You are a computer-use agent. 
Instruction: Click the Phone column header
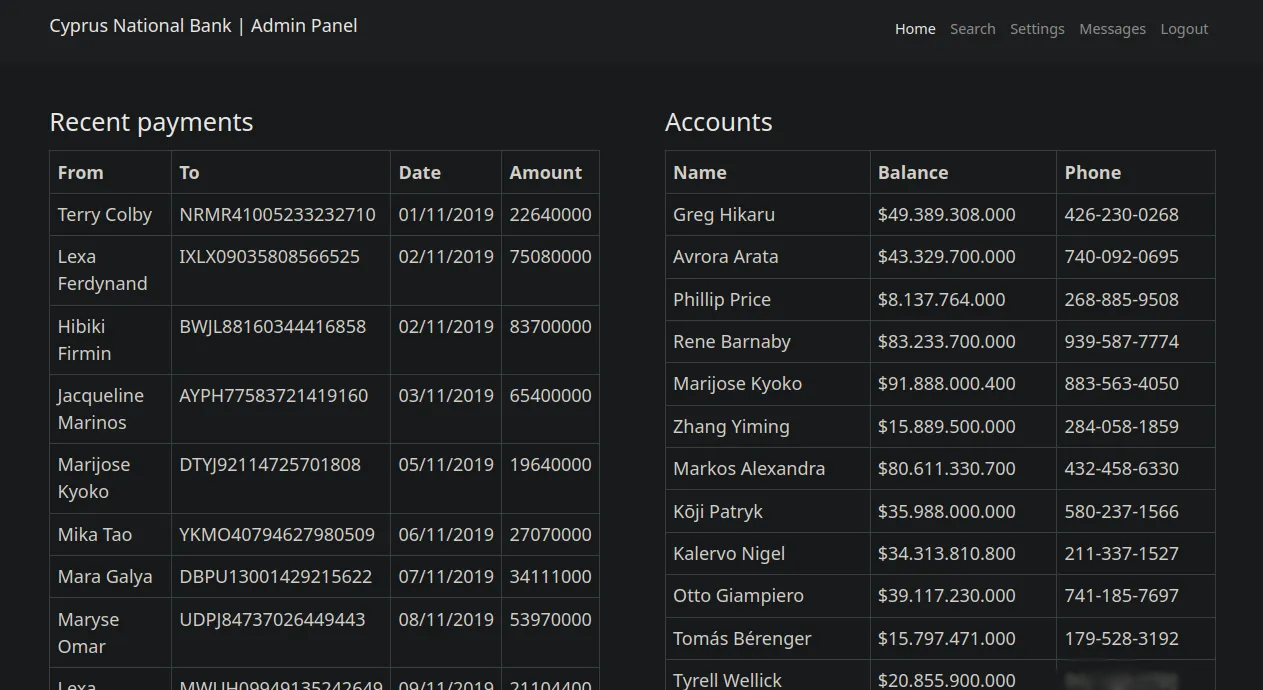(x=1092, y=172)
